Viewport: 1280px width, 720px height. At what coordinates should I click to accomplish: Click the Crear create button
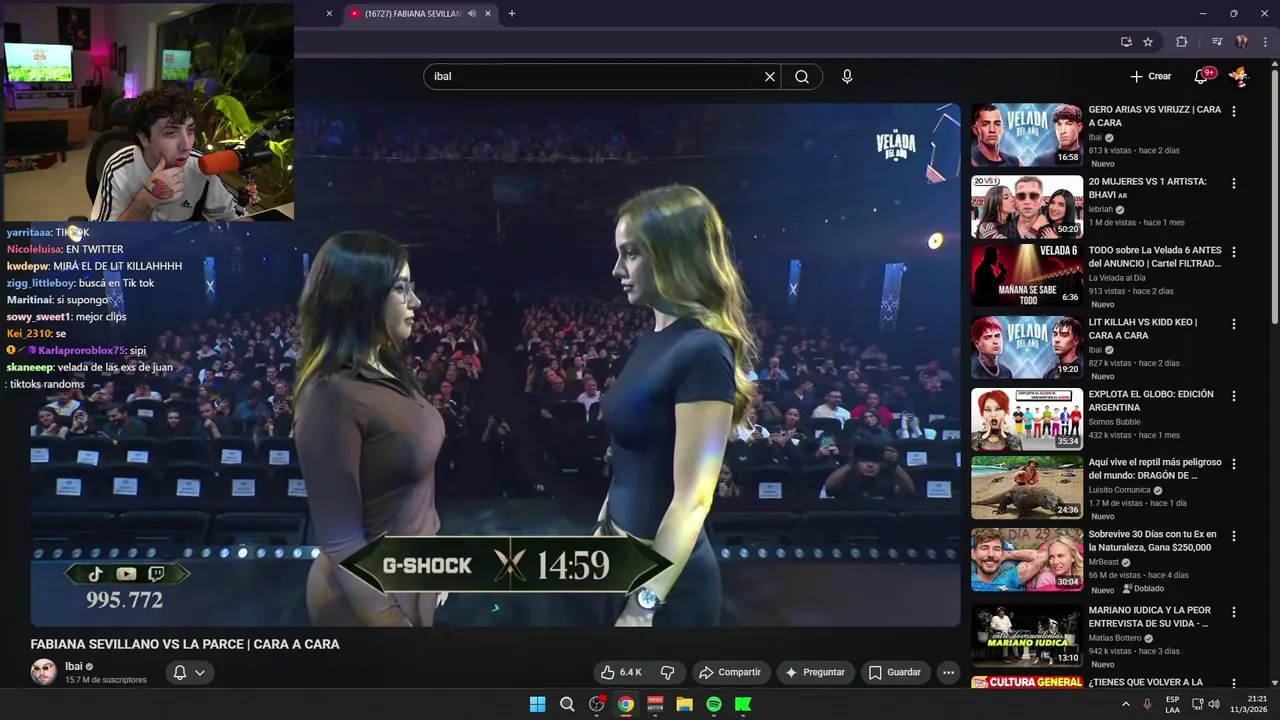pos(1150,76)
